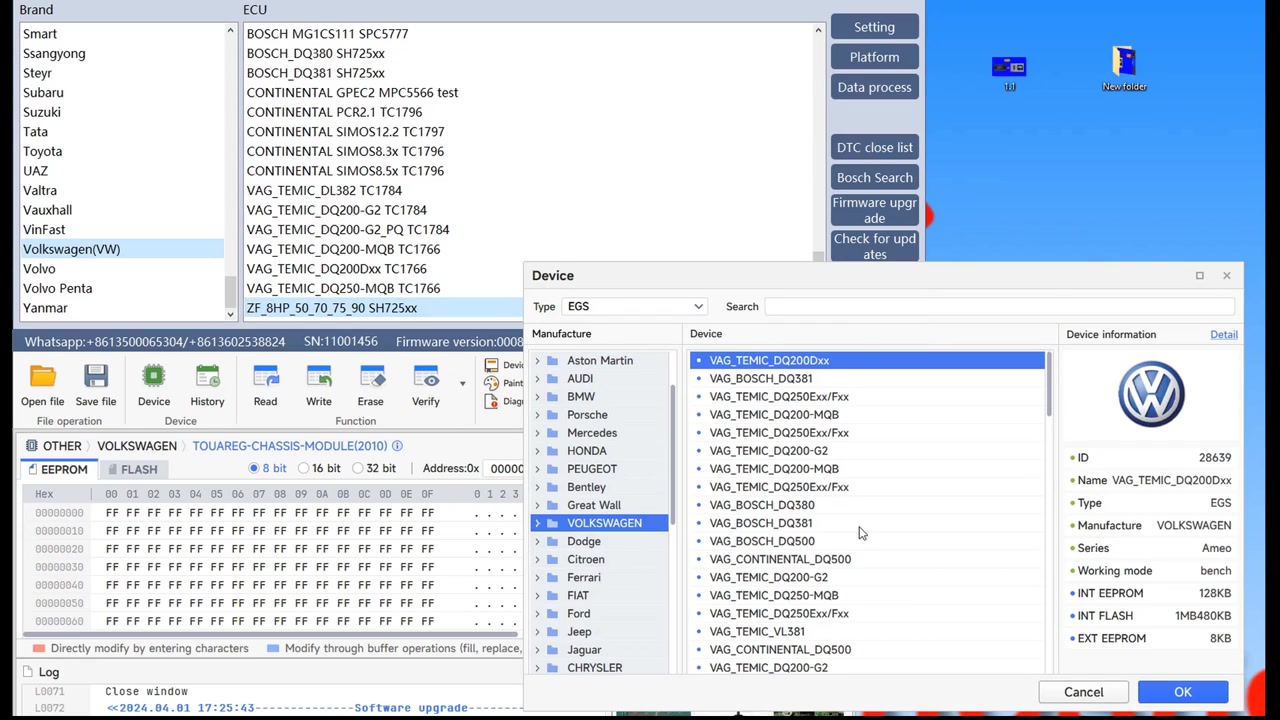Click the info icon beside TOUAREG-CHASSIS-MODULE(2010)
The height and width of the screenshot is (720, 1280).
pos(397,446)
